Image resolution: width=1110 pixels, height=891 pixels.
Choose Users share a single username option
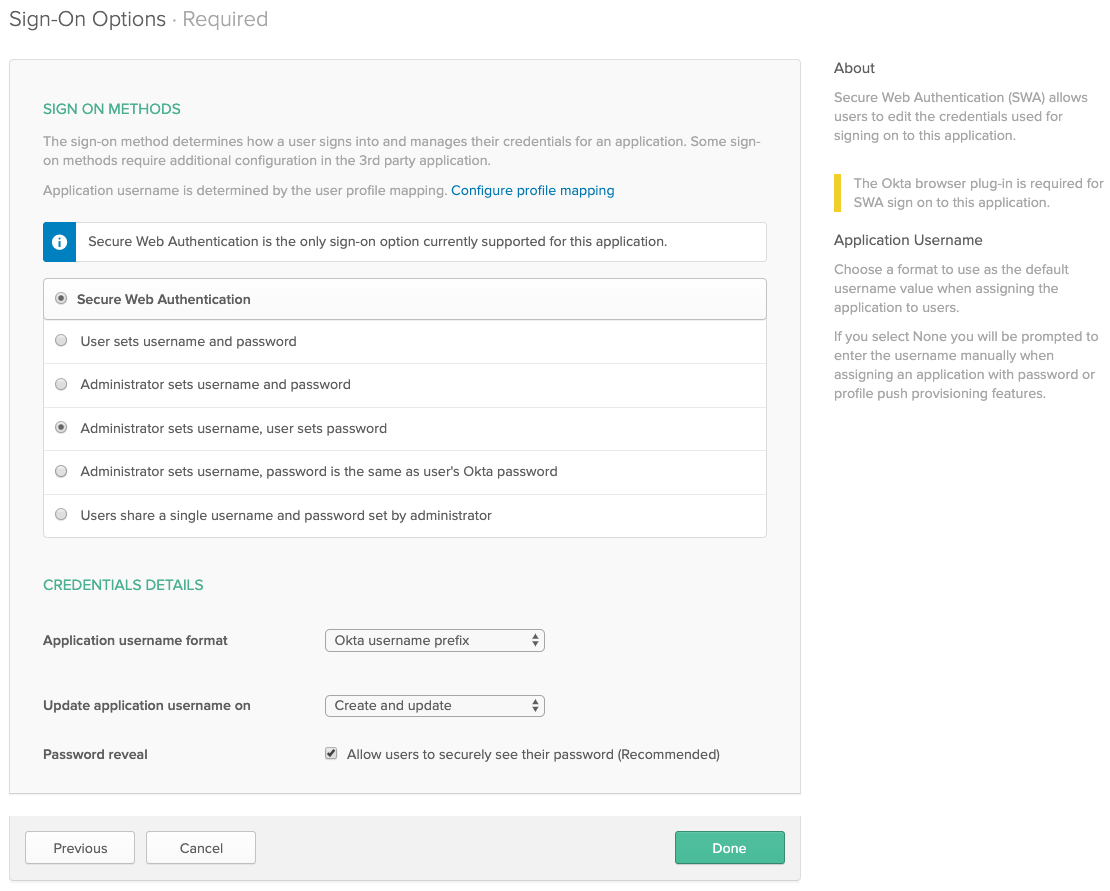point(62,515)
